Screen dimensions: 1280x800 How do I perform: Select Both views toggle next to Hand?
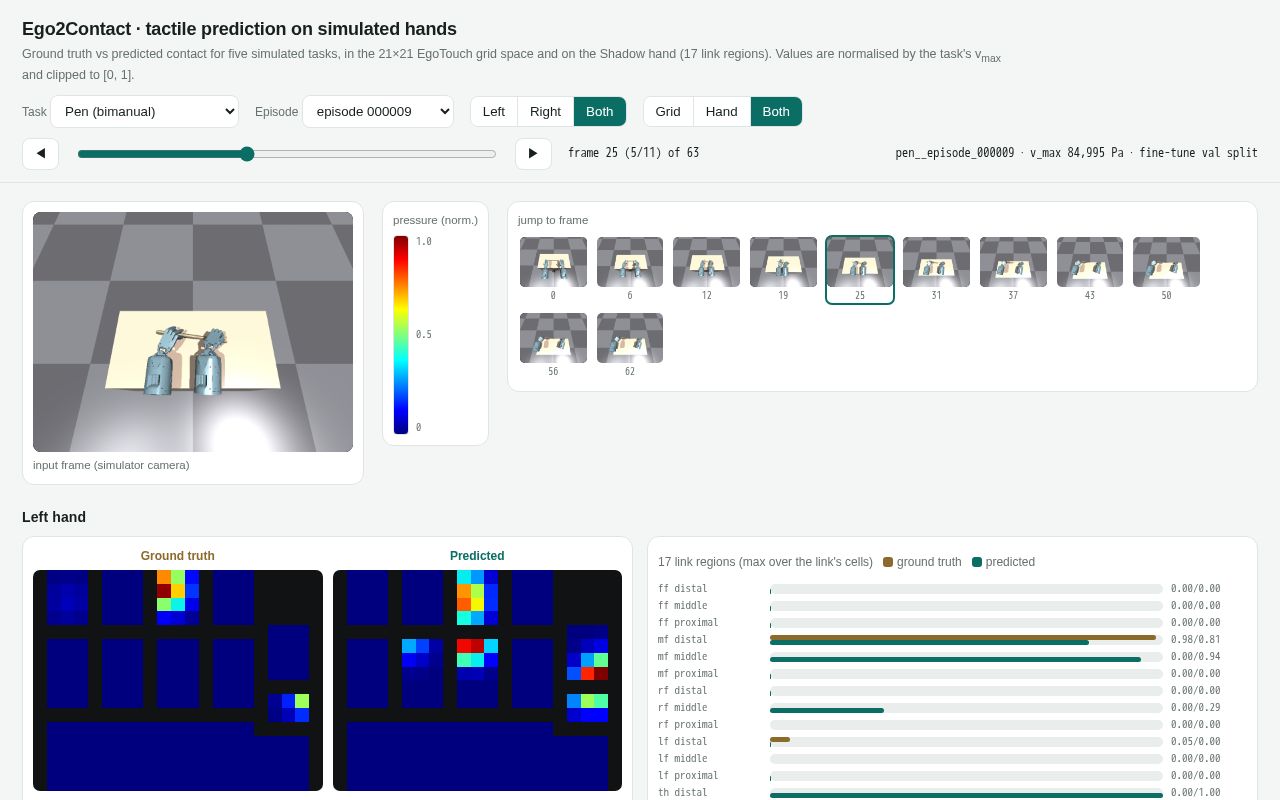[776, 111]
